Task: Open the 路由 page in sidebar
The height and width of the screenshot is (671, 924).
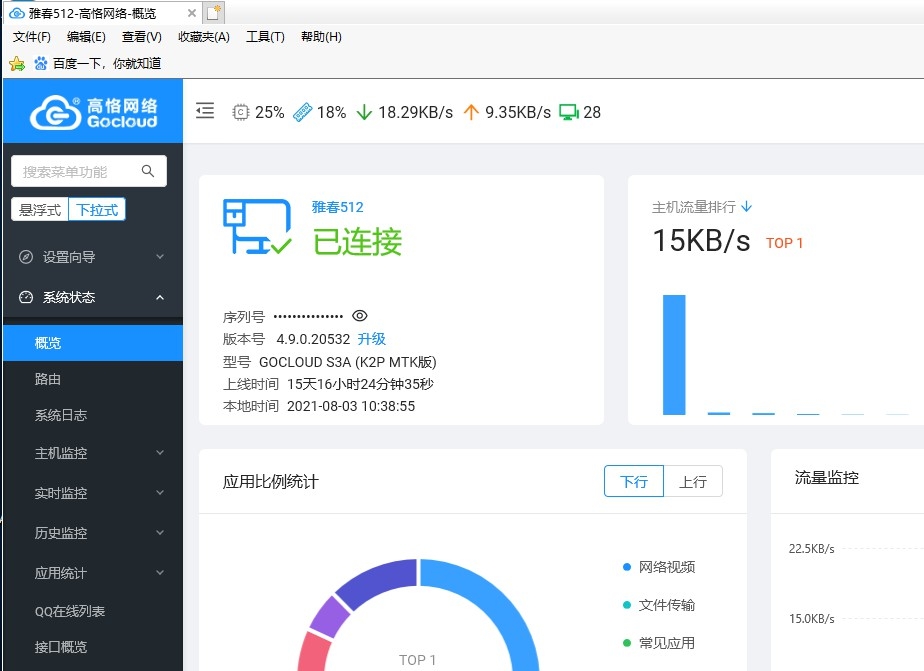Action: coord(48,379)
